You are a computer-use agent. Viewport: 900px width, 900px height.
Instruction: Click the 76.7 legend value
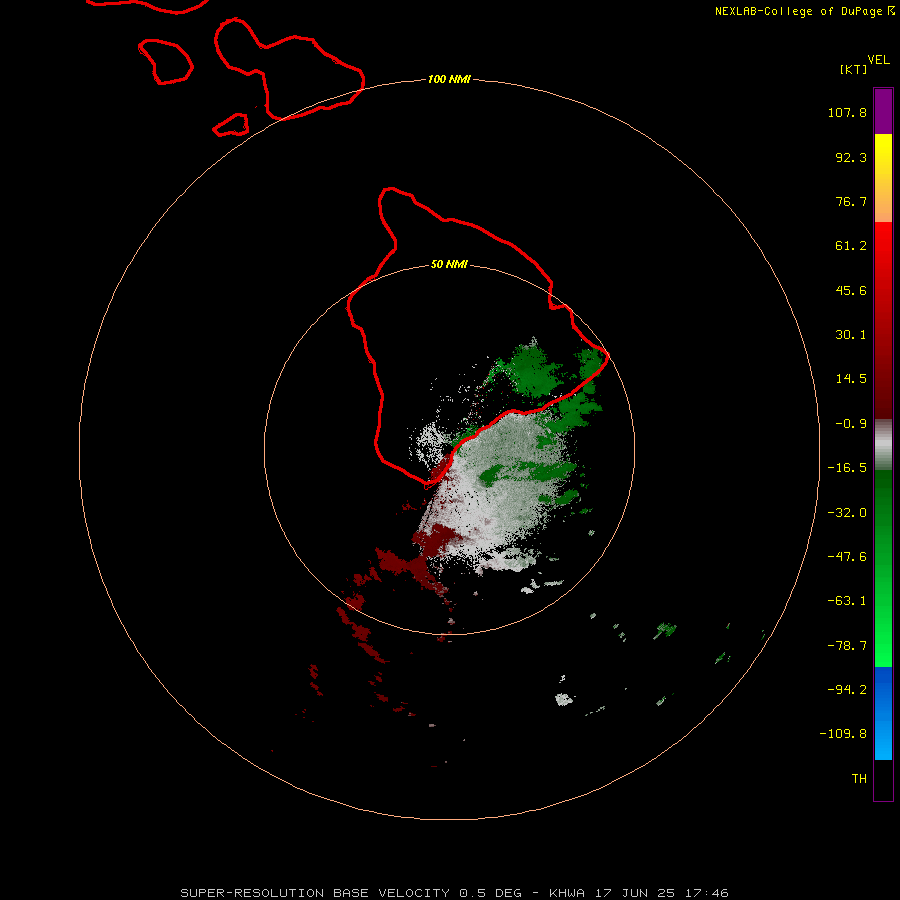click(x=851, y=201)
